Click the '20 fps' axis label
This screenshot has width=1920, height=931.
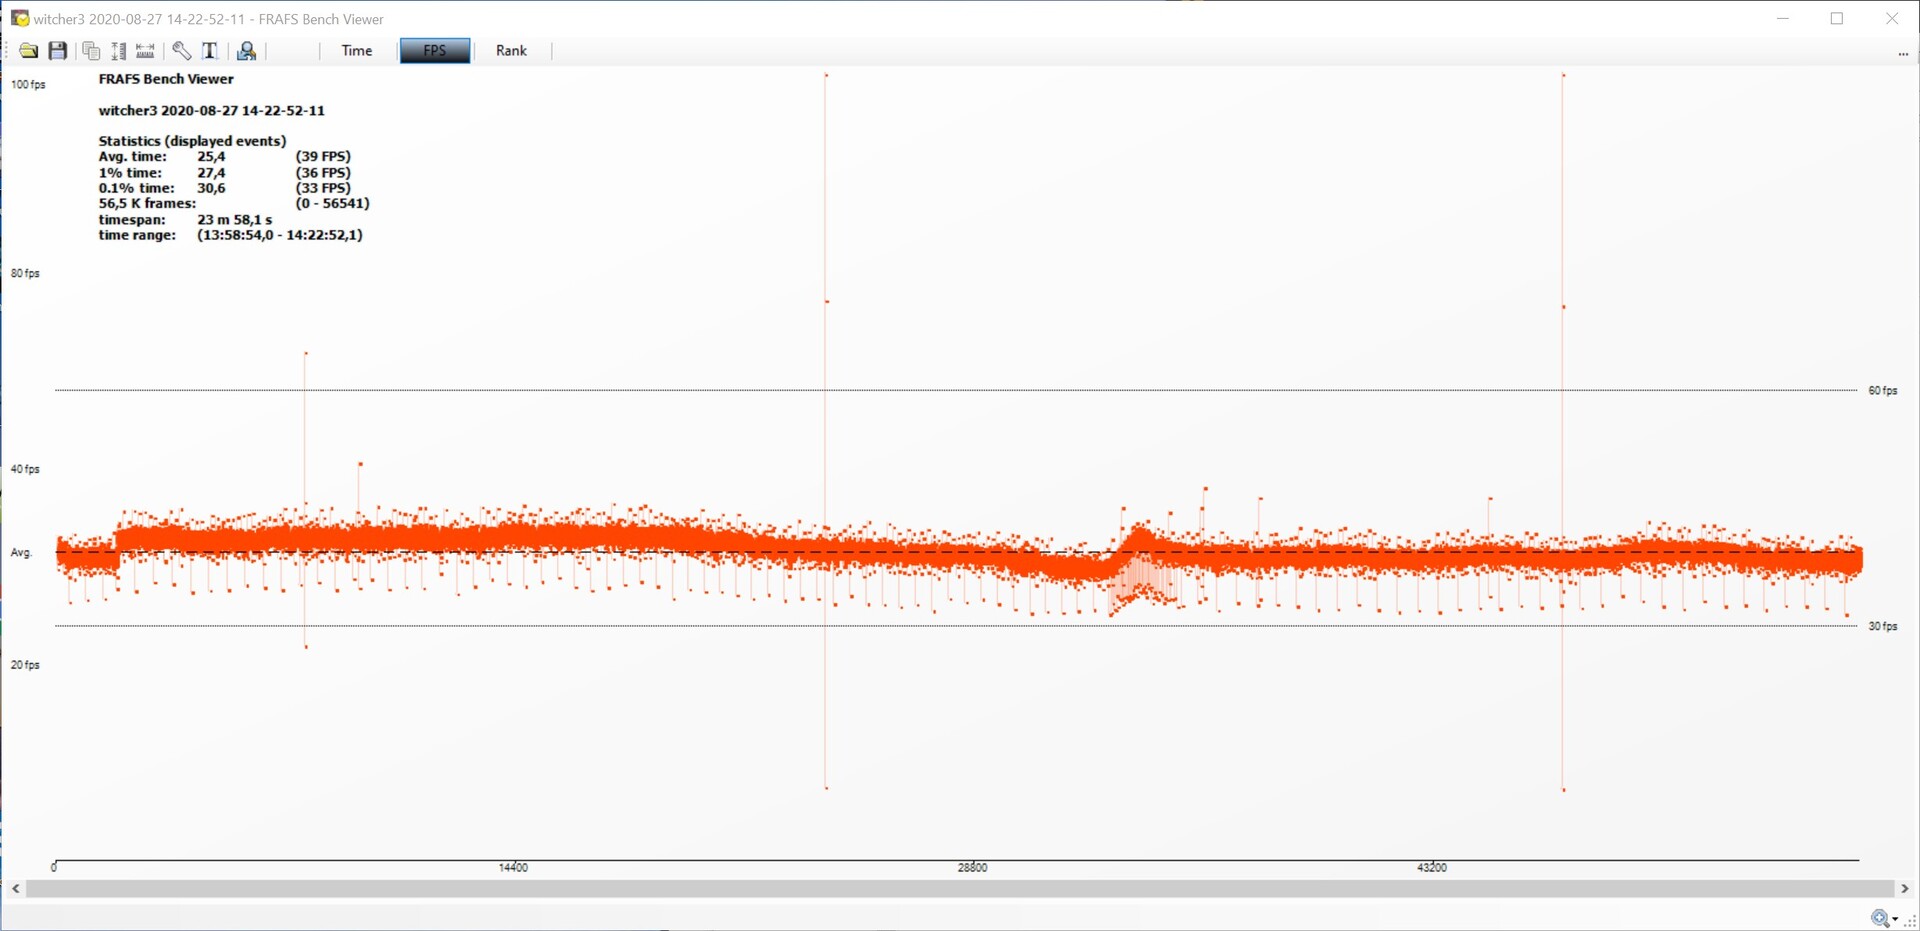(25, 666)
